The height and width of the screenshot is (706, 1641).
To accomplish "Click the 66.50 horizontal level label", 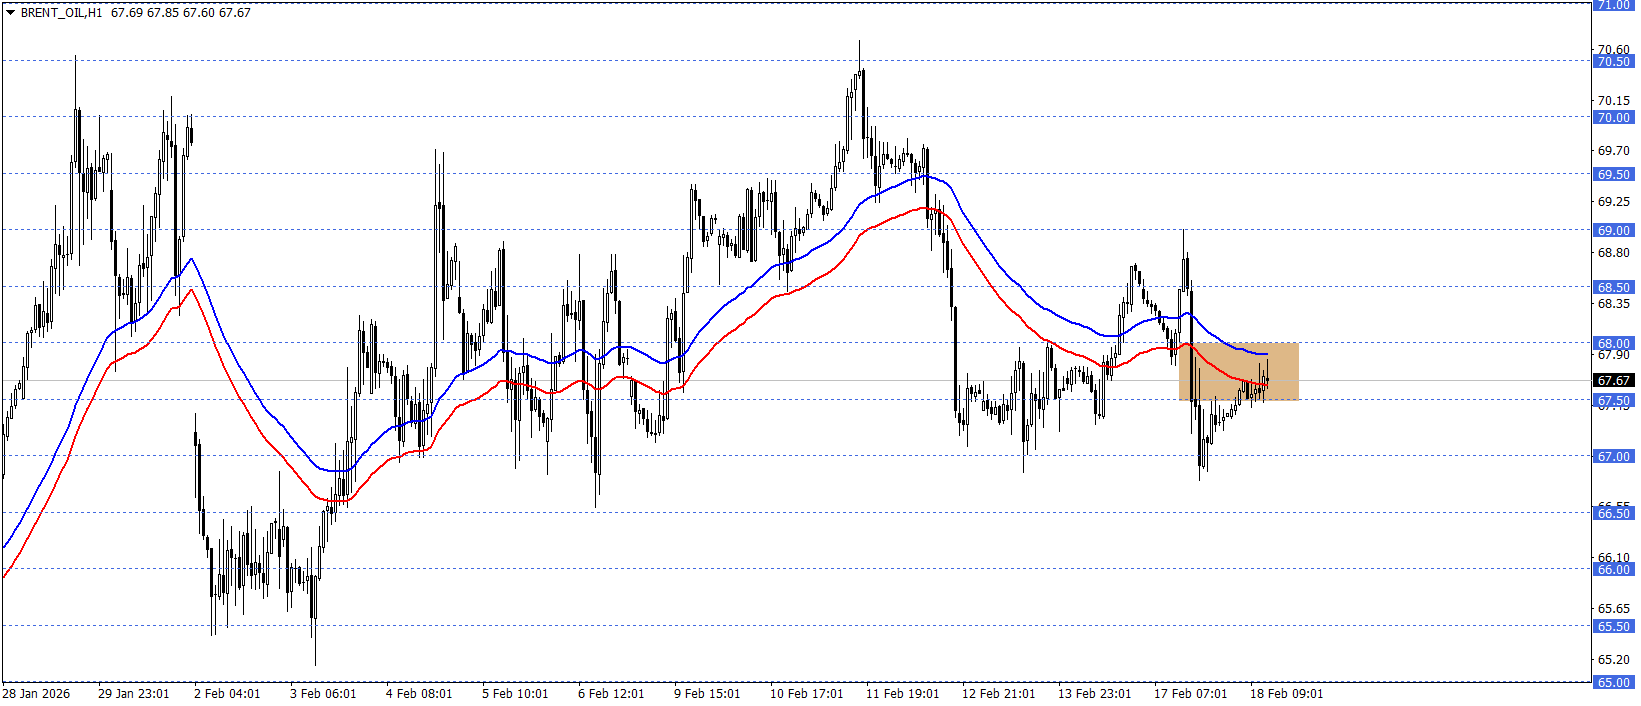I will pos(1613,514).
